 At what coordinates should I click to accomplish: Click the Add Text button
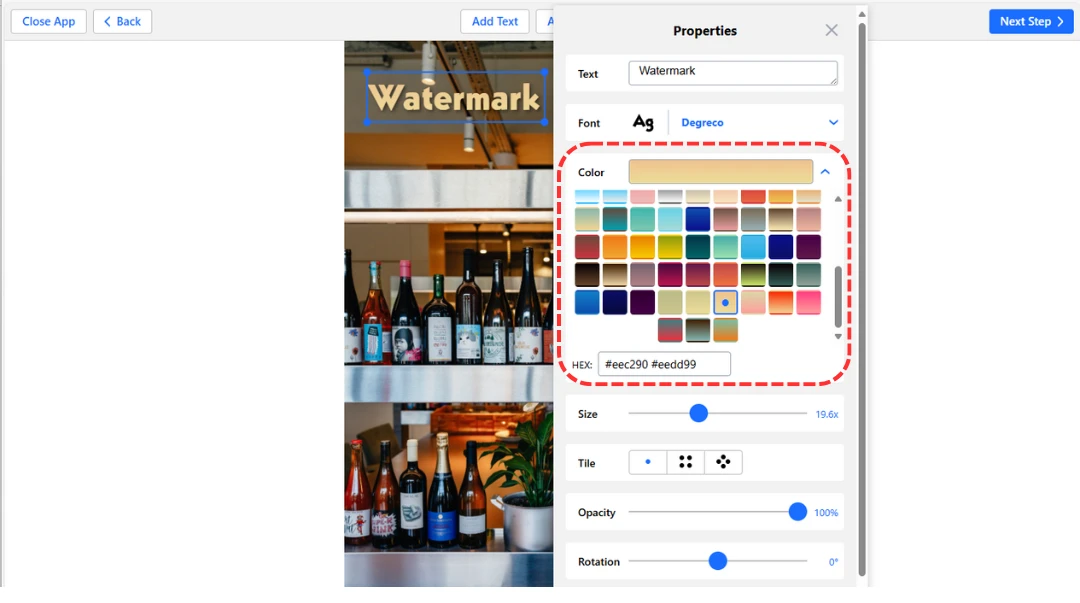(495, 22)
